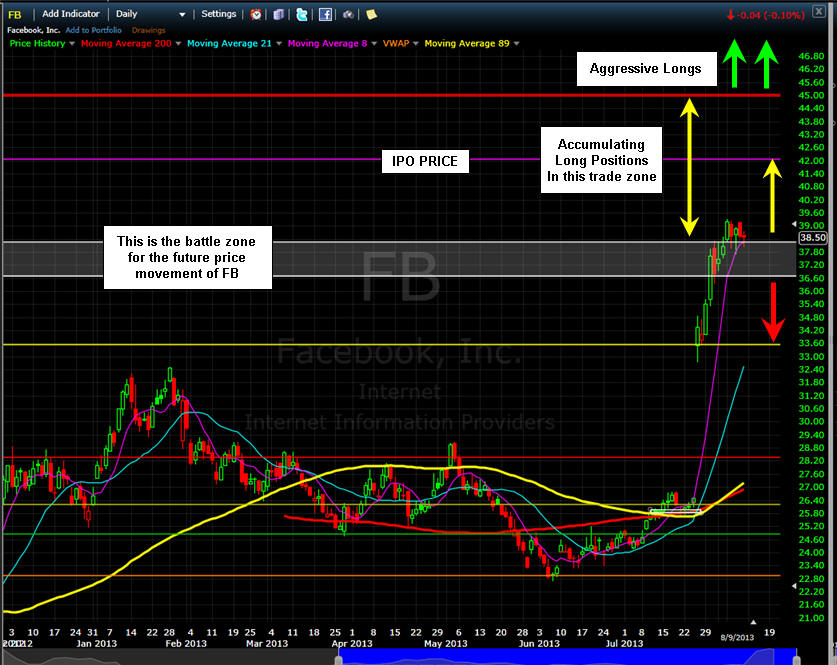Expand Moving Average 8 options arrow
Screen dimensions: 837x665
(374, 44)
